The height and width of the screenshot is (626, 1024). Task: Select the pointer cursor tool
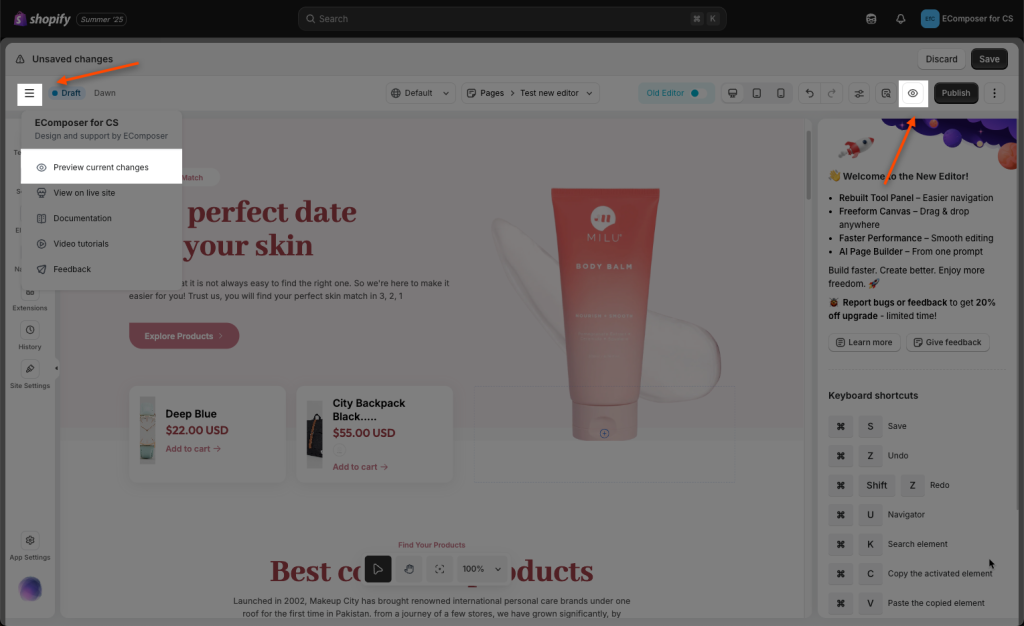378,569
